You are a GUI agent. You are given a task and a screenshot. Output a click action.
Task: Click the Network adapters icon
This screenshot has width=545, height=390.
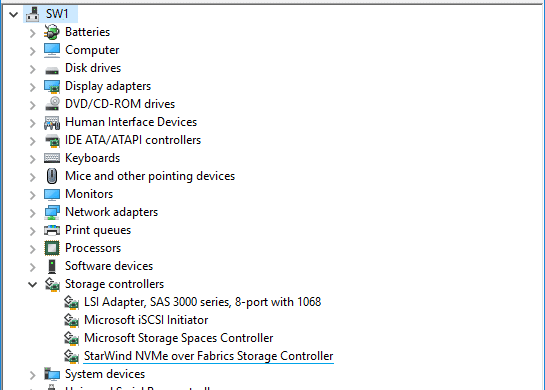(52, 212)
